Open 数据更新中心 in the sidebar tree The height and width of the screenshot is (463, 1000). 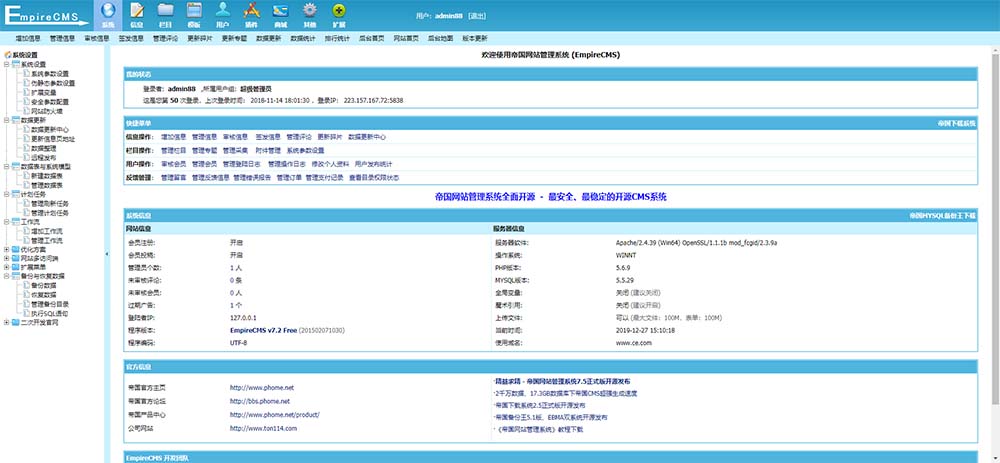pyautogui.click(x=50, y=129)
